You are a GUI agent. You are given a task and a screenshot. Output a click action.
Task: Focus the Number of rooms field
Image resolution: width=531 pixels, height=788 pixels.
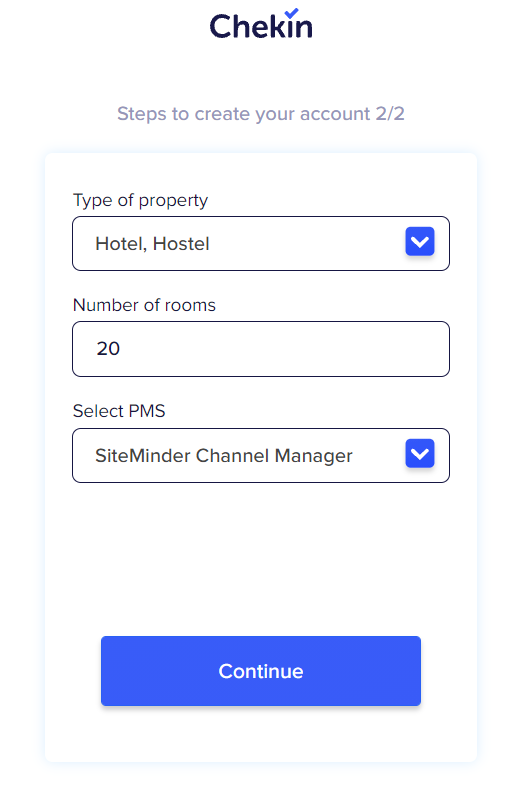tap(261, 349)
